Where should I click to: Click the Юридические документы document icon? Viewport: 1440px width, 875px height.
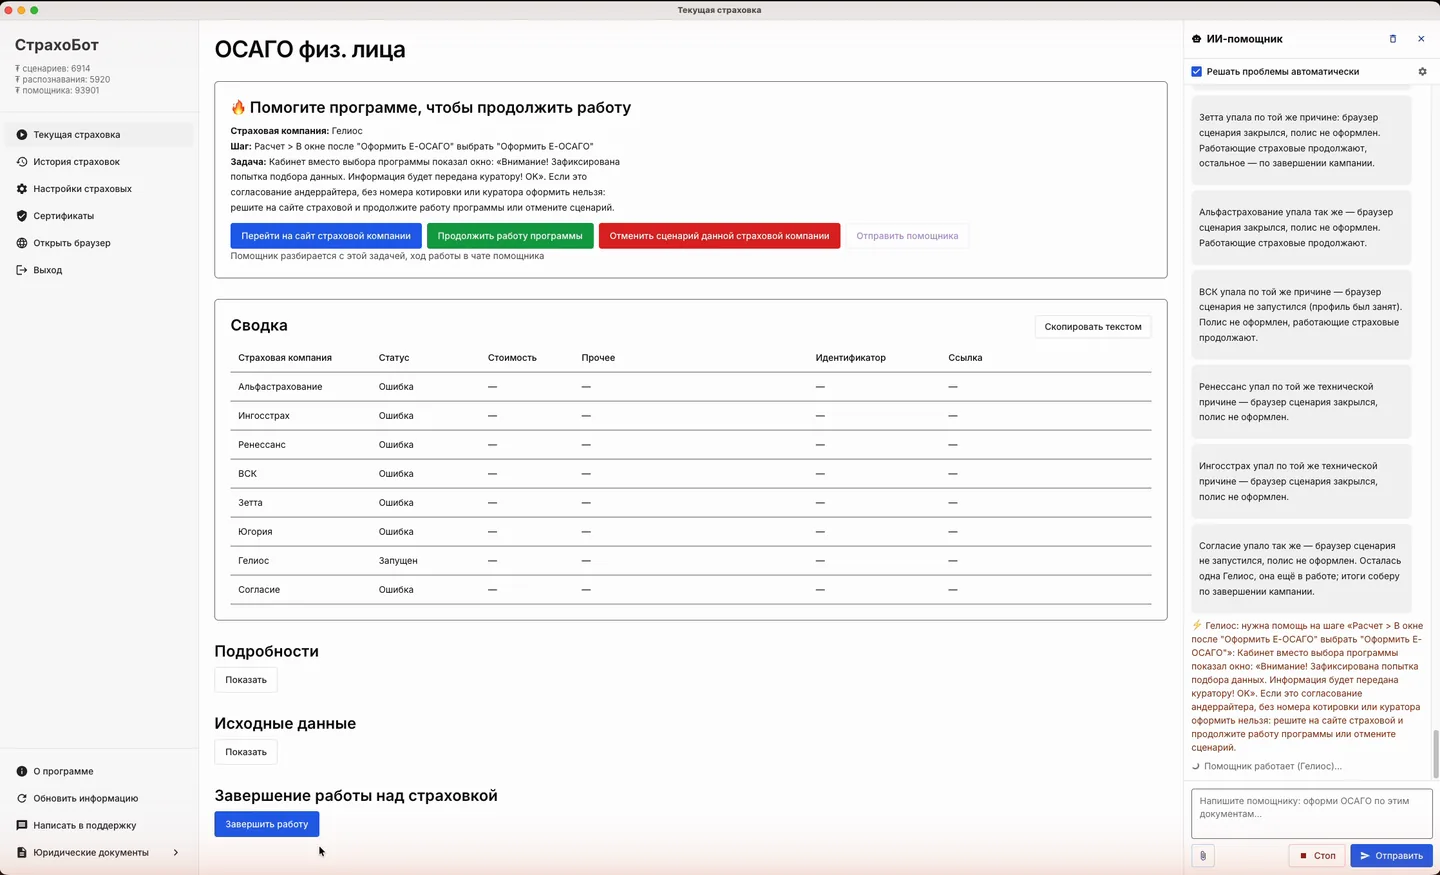click(22, 852)
